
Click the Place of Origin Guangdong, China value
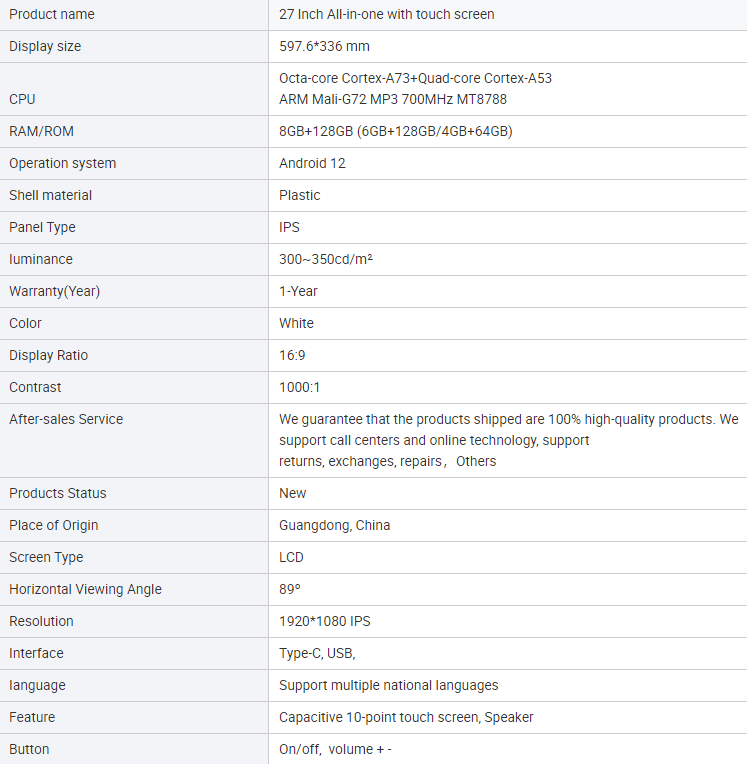pyautogui.click(x=335, y=525)
